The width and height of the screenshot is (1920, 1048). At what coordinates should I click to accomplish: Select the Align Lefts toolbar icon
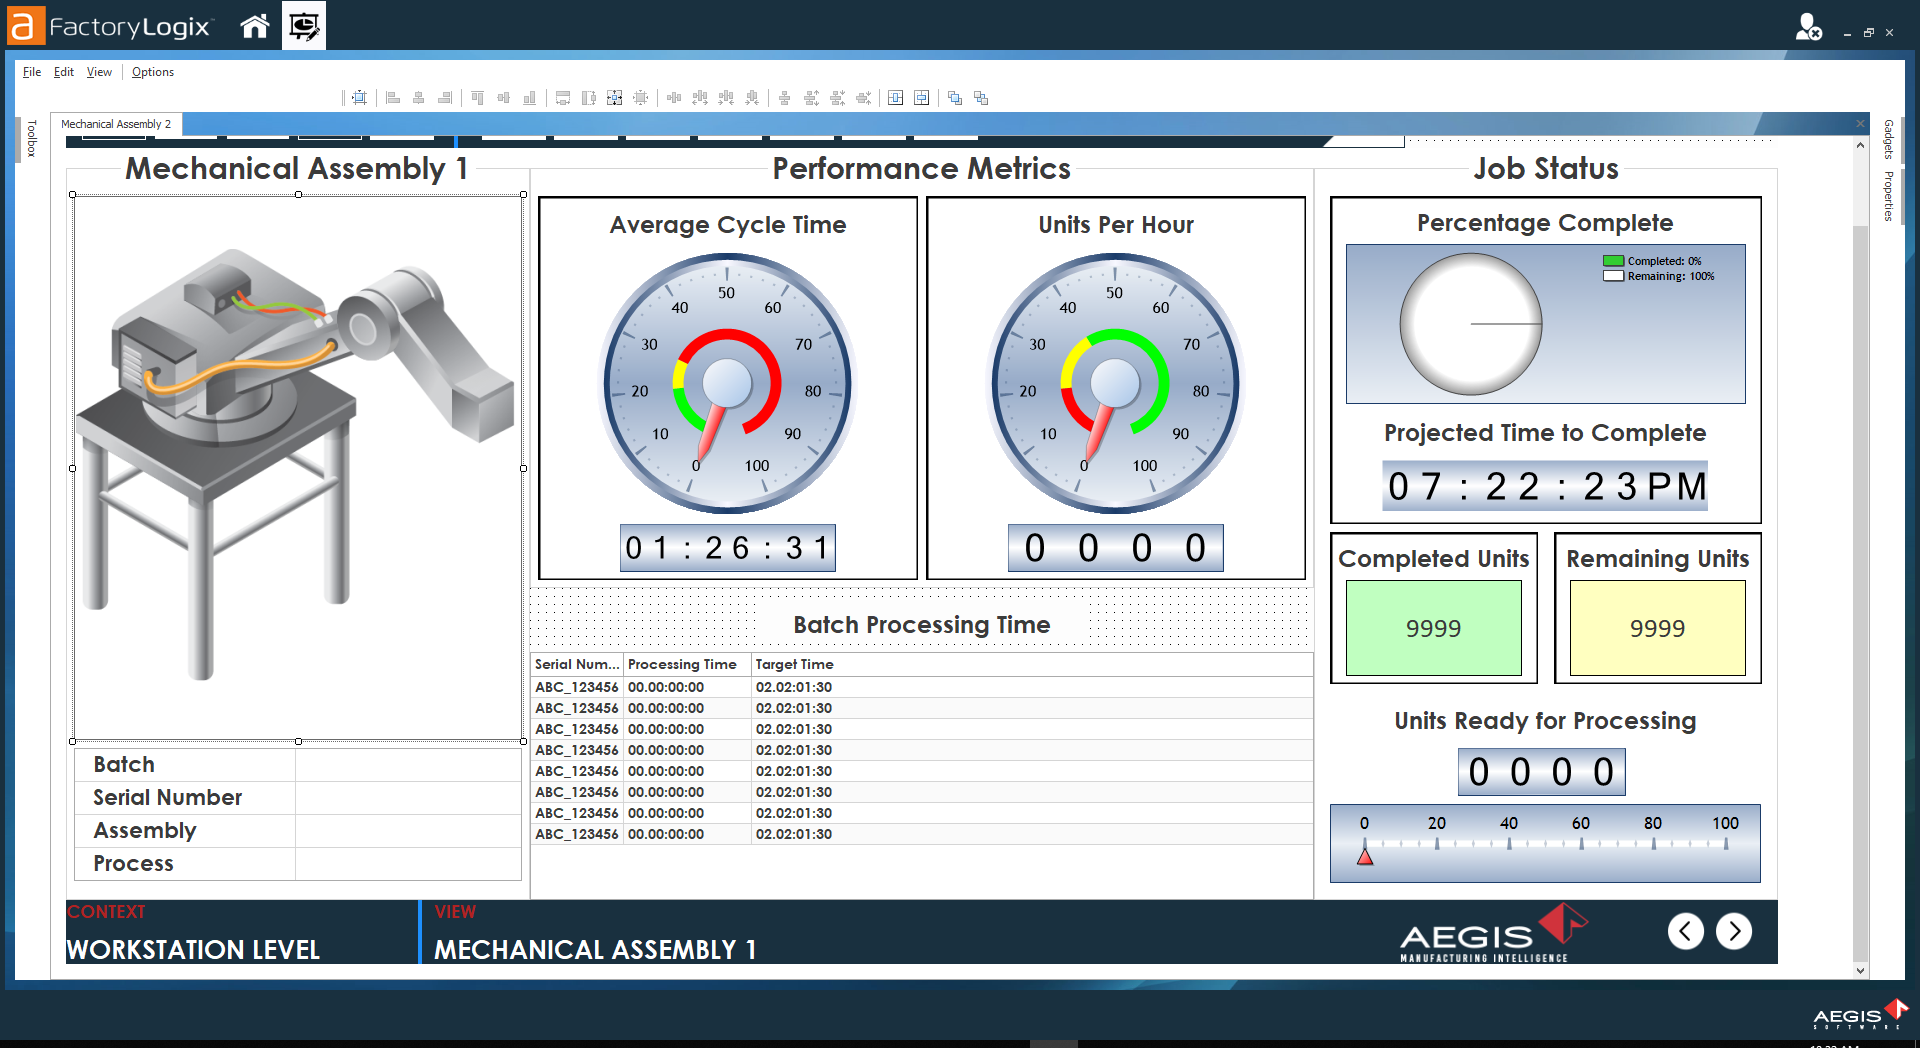coord(390,98)
